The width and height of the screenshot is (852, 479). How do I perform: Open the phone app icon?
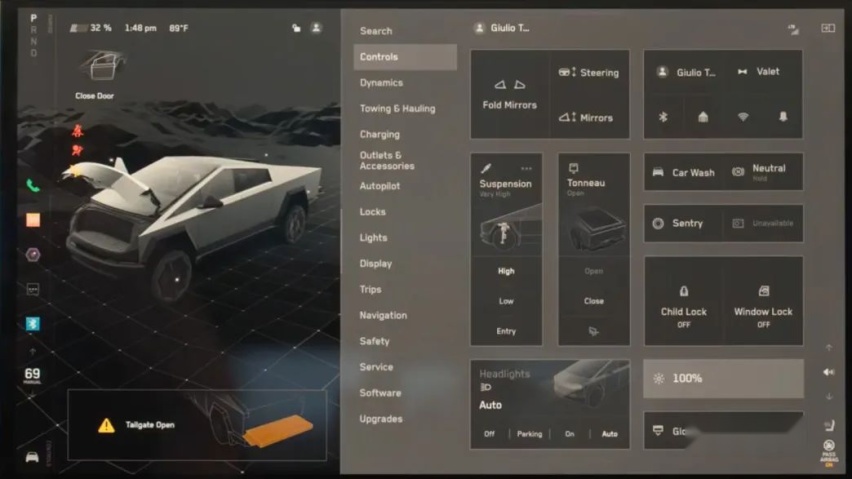coord(33,186)
